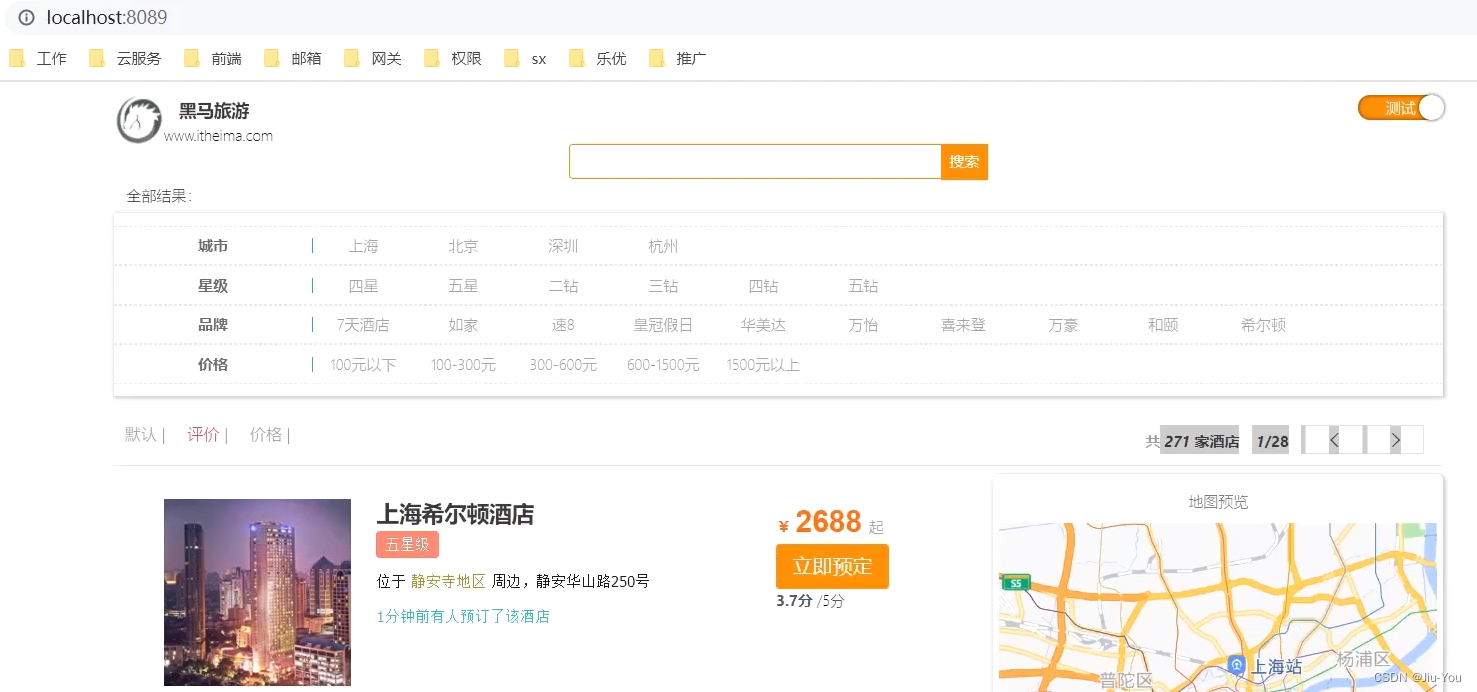Select the 100元以下 price filter

tap(363, 365)
